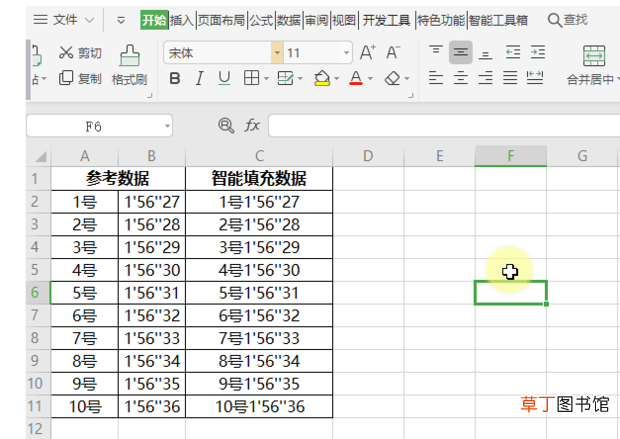
Task: Apply cell borders icon
Action: 251,78
